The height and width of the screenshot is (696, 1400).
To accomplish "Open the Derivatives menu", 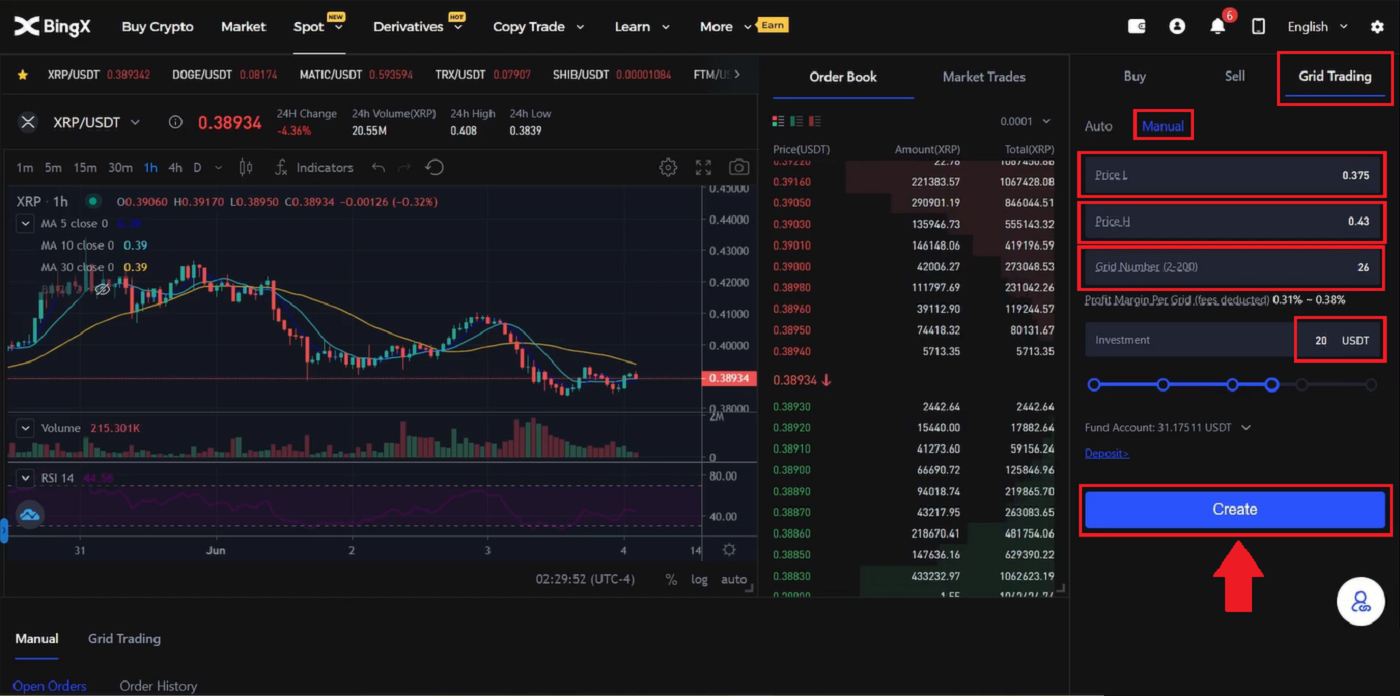I will [x=410, y=27].
